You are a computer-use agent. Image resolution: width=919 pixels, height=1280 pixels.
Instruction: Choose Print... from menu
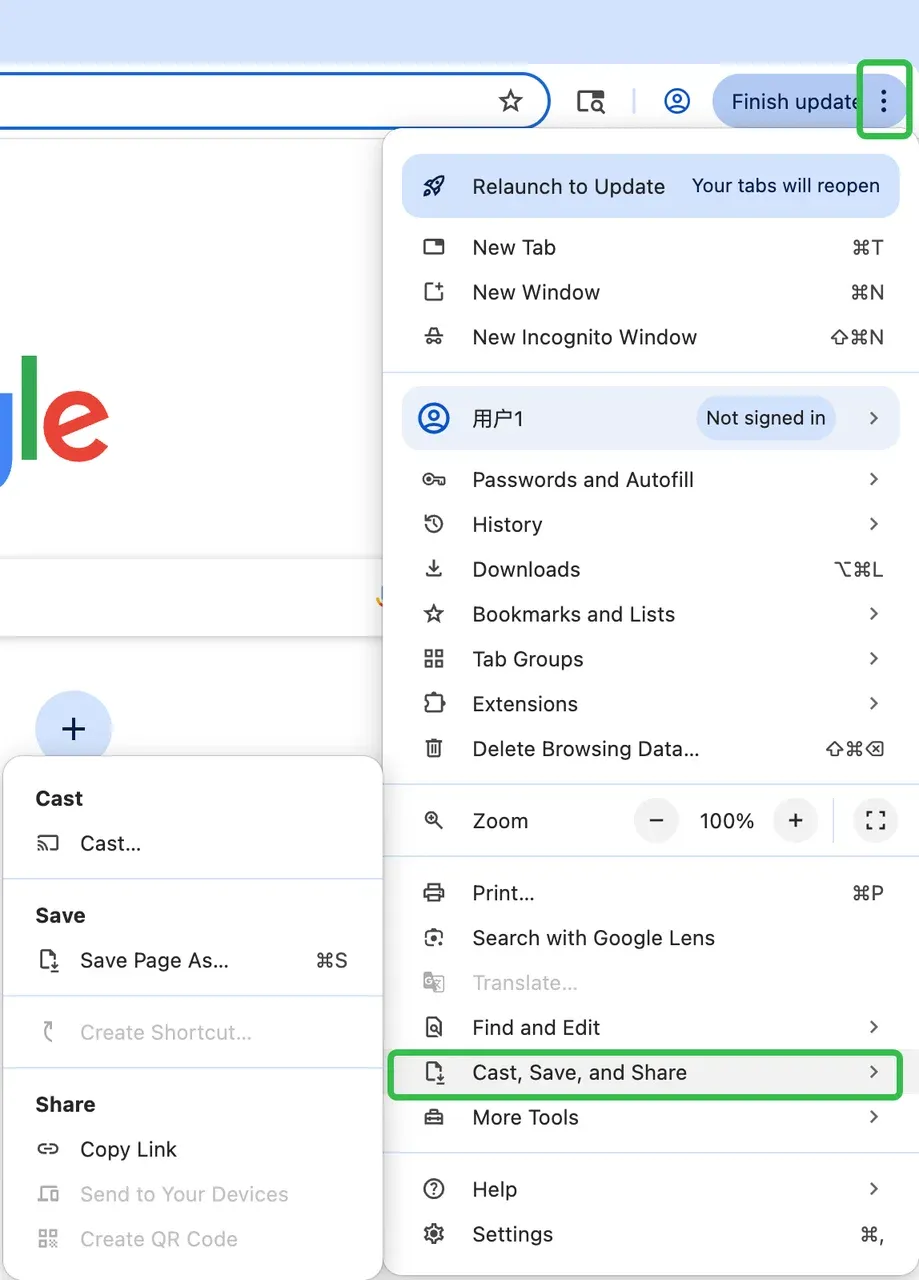(x=651, y=893)
